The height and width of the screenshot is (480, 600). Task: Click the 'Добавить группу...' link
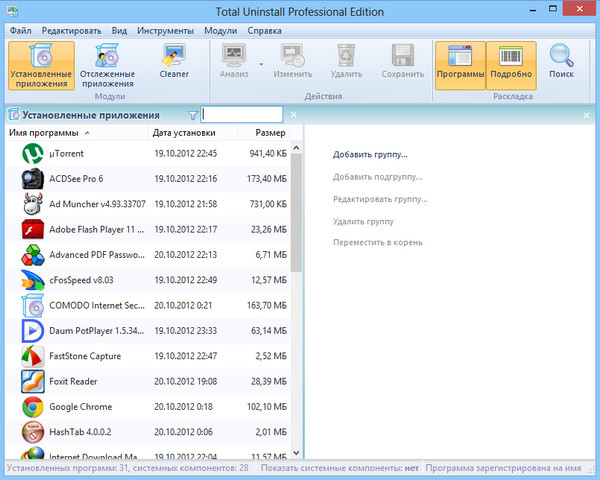point(369,155)
